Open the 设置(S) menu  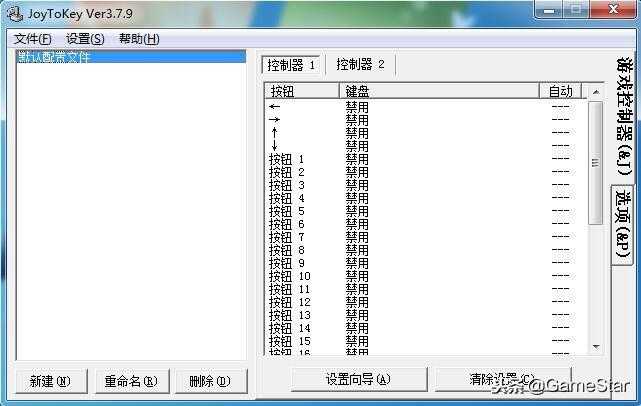click(x=85, y=39)
